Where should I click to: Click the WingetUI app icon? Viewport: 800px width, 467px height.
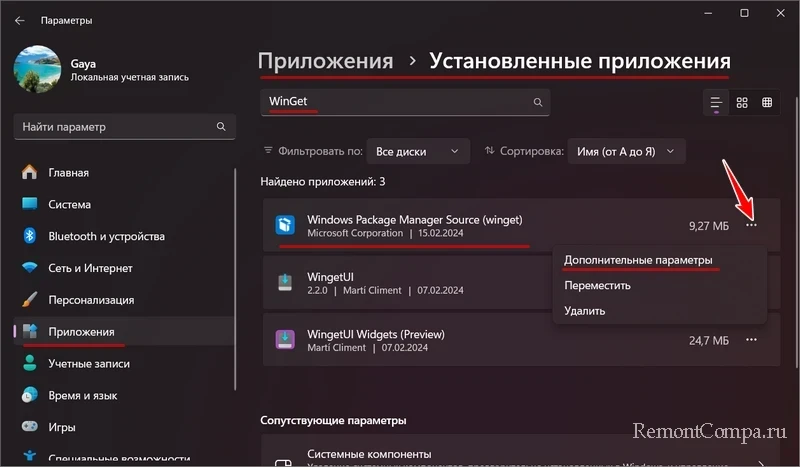(x=285, y=282)
